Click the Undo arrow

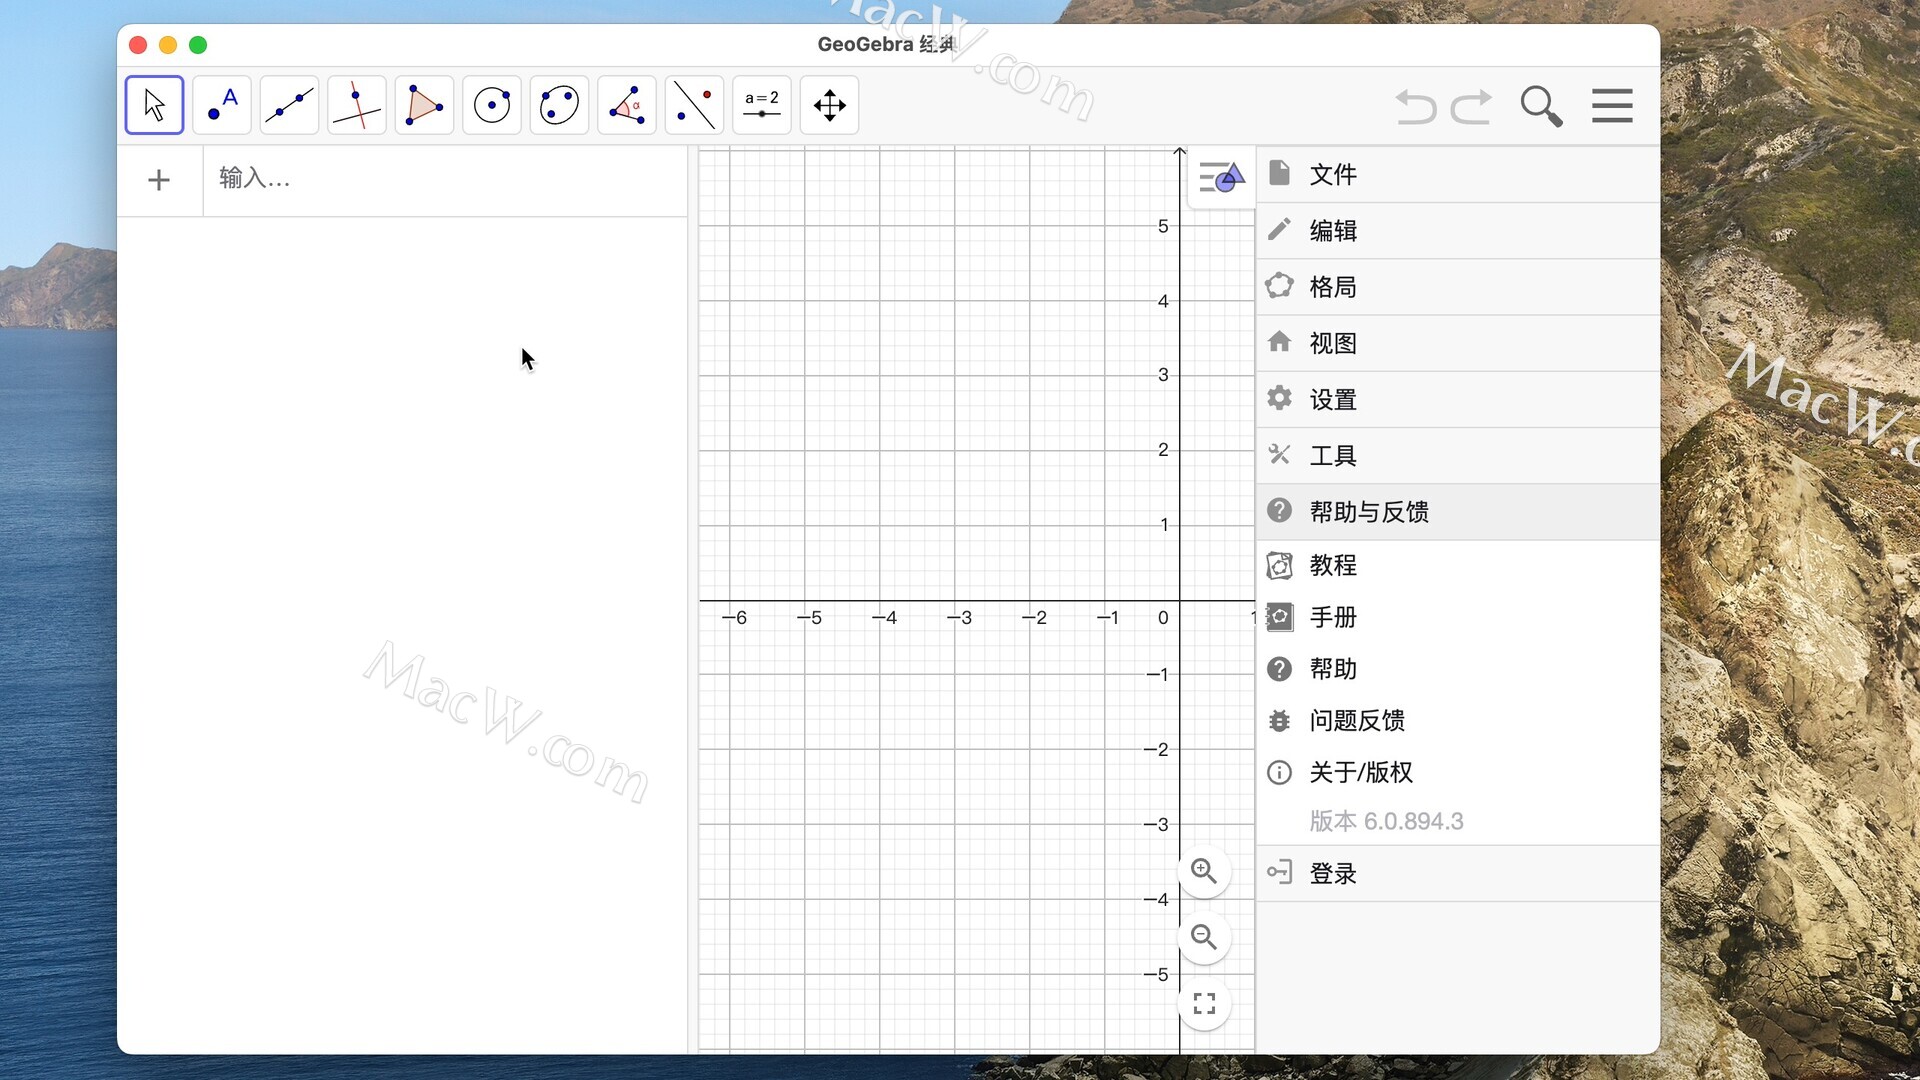pyautogui.click(x=1416, y=106)
